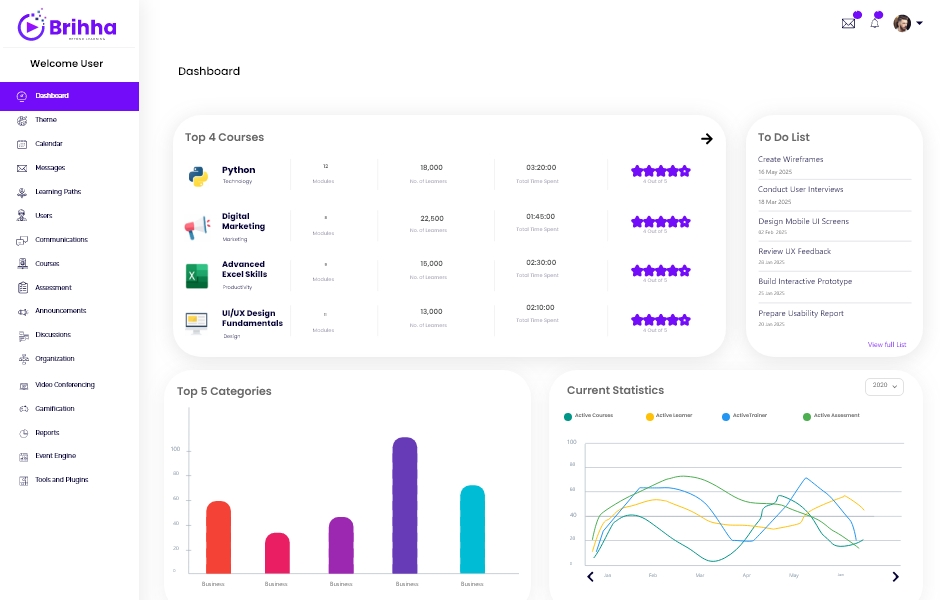Open Messages from the sidebar
940x600 pixels.
coord(20,167)
